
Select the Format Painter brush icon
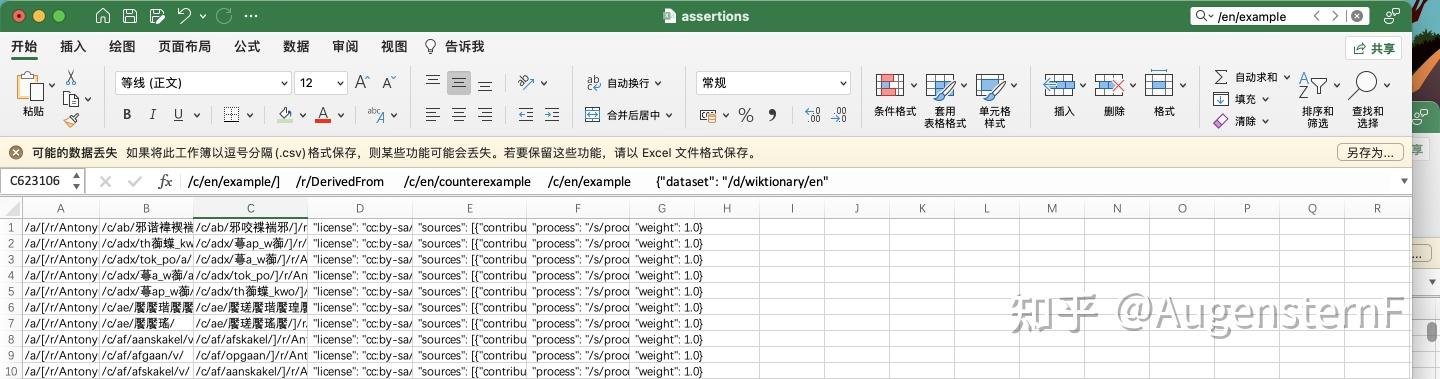pyautogui.click(x=72, y=120)
